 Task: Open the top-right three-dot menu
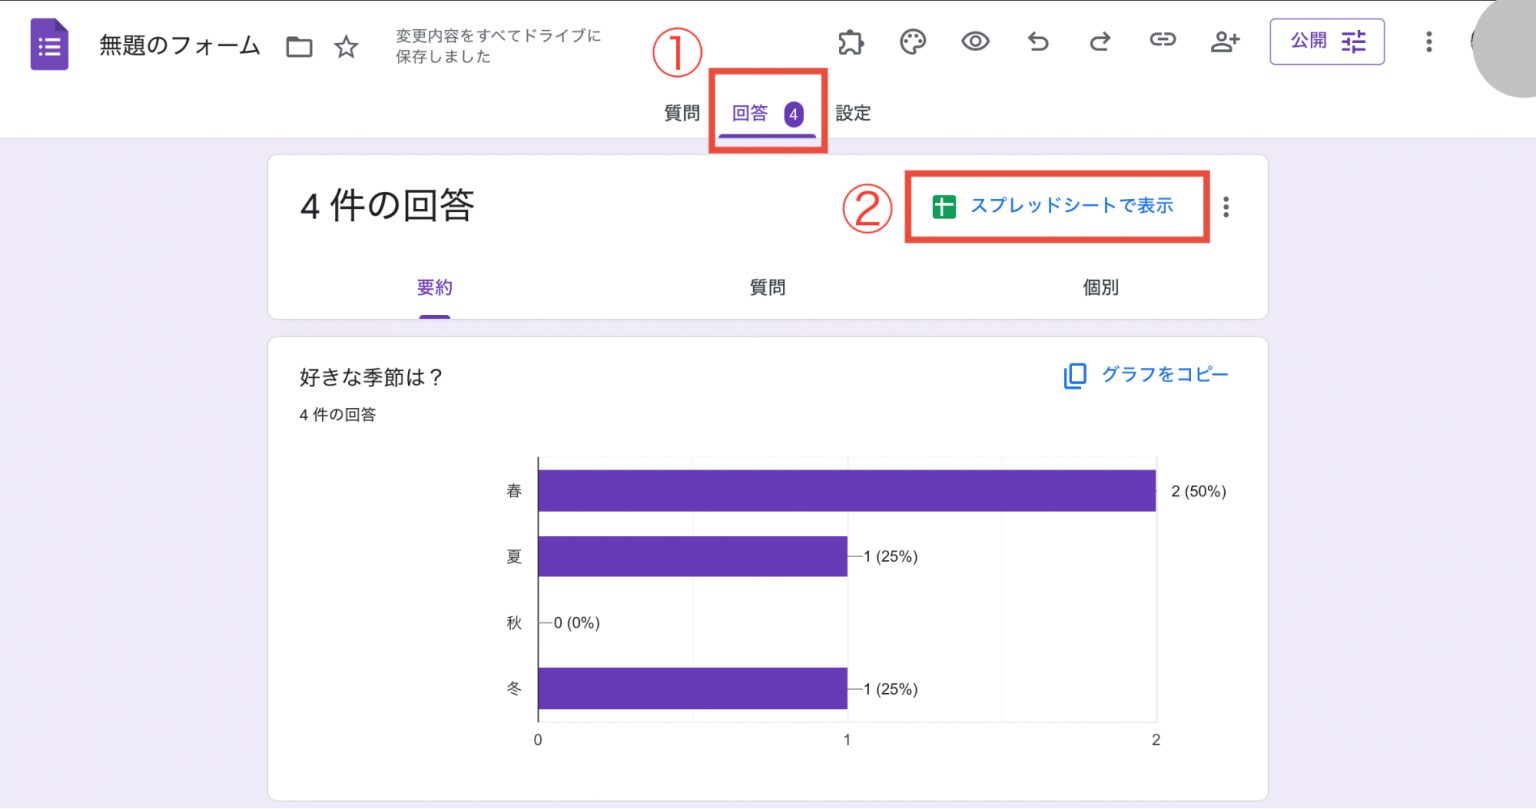(1429, 41)
